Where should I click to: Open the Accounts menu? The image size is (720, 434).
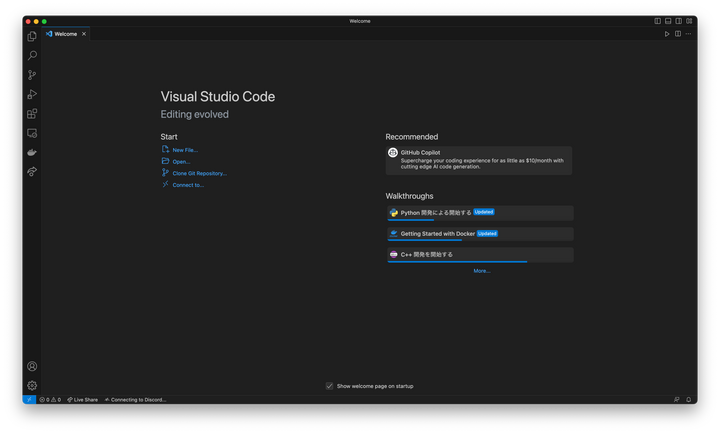pyautogui.click(x=32, y=366)
